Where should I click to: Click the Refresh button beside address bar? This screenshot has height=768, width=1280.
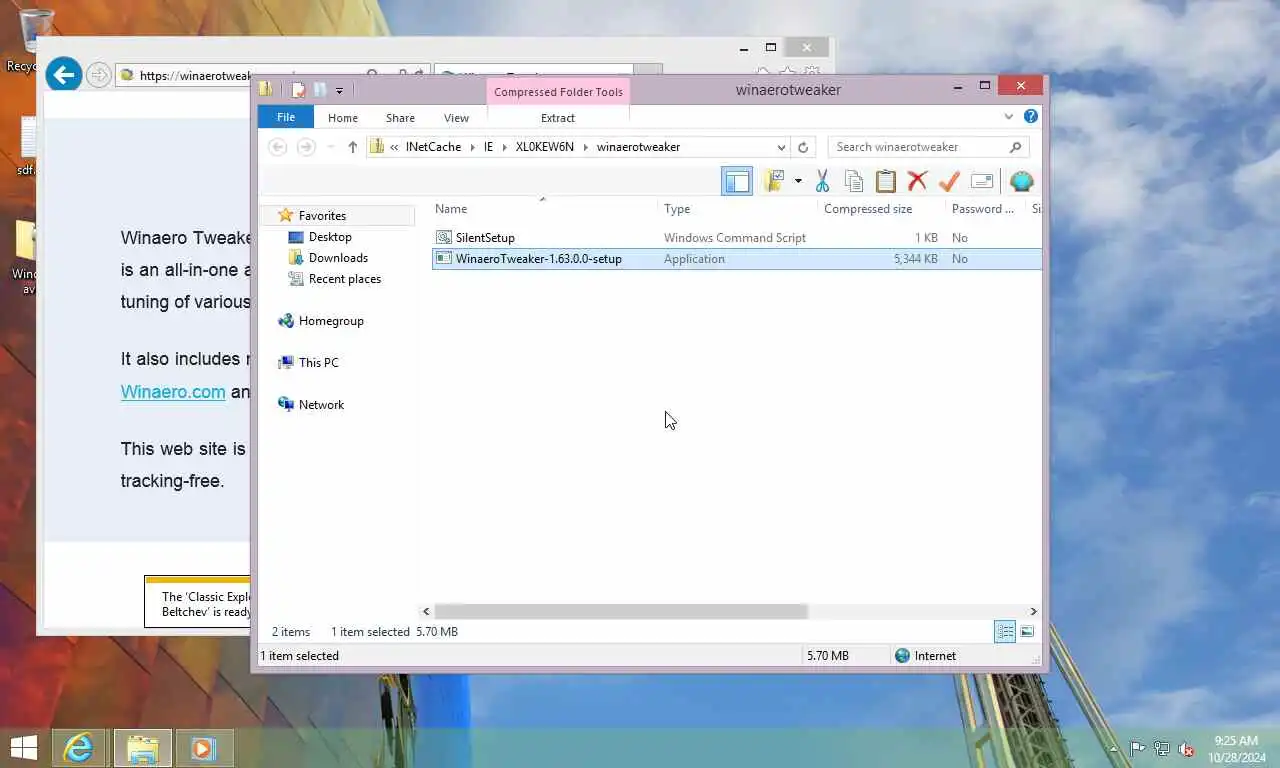point(803,147)
